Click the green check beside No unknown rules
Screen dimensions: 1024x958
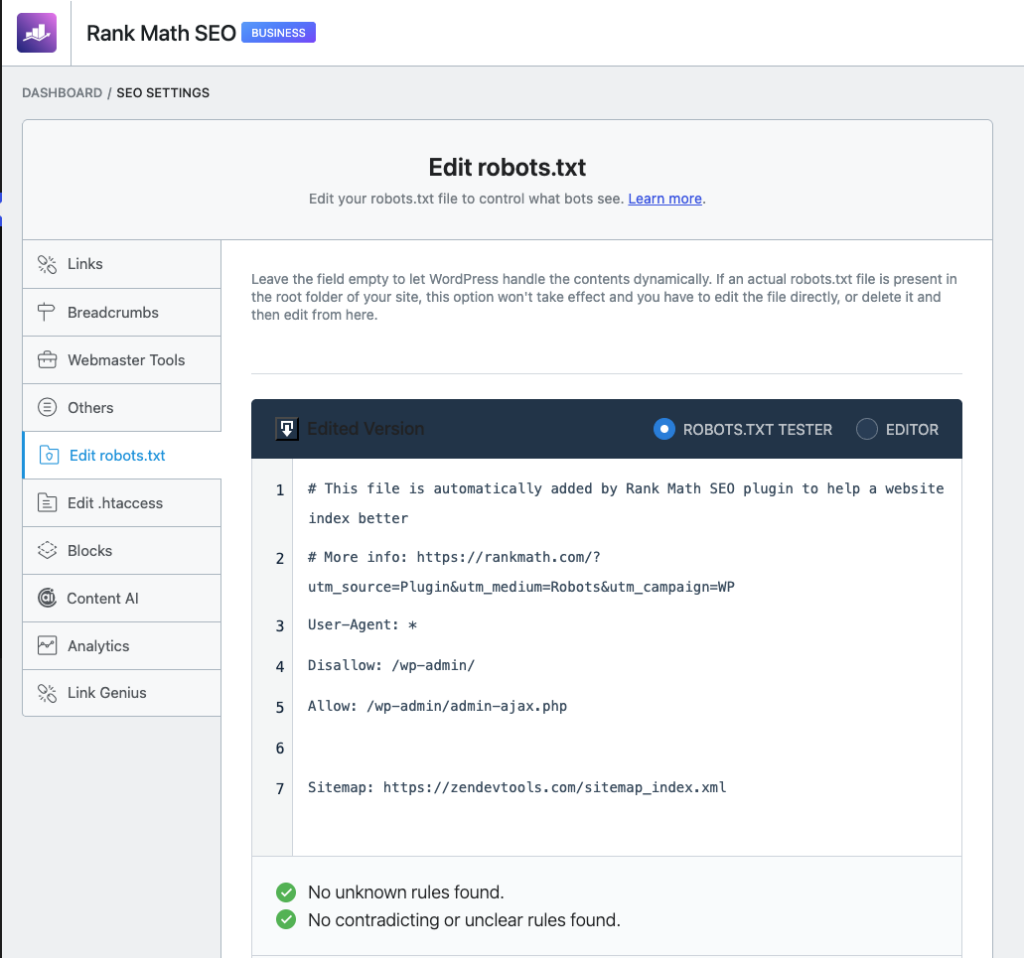[286, 892]
